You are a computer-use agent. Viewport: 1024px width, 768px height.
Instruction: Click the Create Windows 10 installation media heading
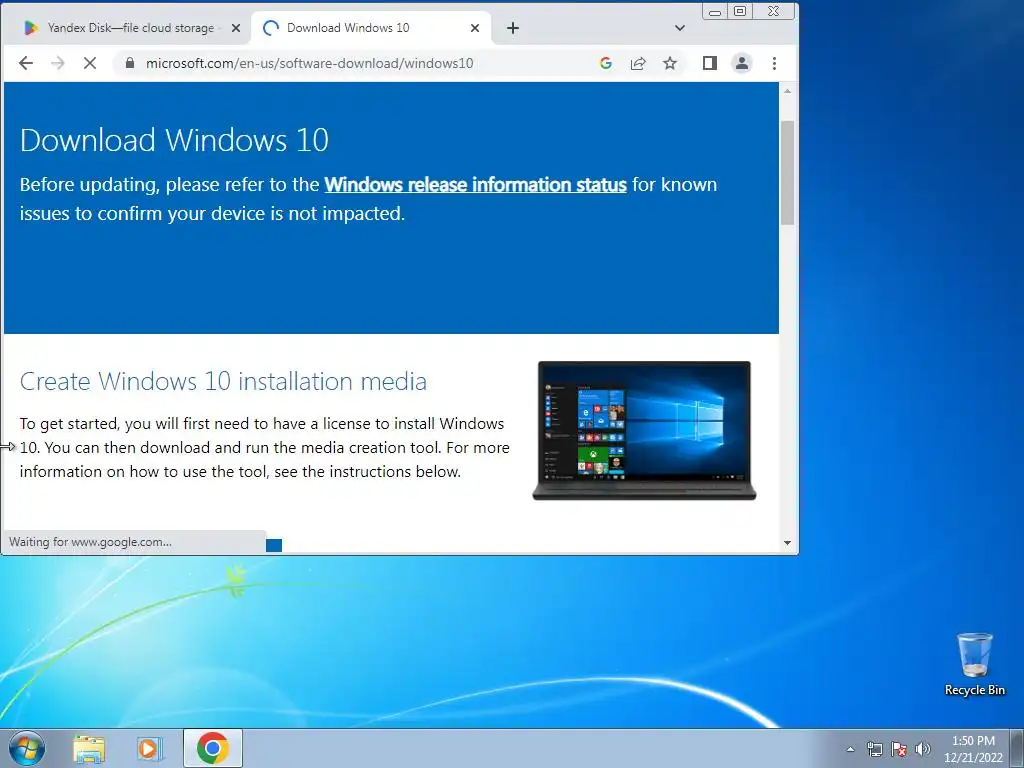223,381
